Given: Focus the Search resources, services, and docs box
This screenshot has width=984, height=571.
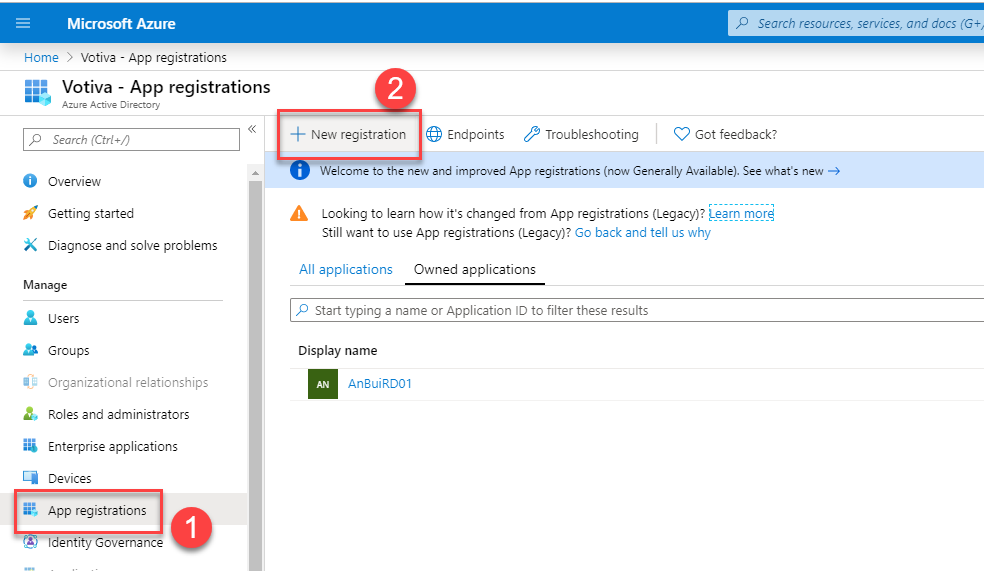Looking at the screenshot, I should 856,23.
